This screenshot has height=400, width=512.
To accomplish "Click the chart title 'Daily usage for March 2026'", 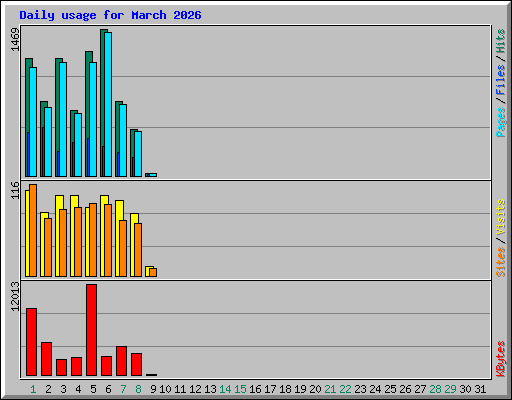I will tap(110, 15).
